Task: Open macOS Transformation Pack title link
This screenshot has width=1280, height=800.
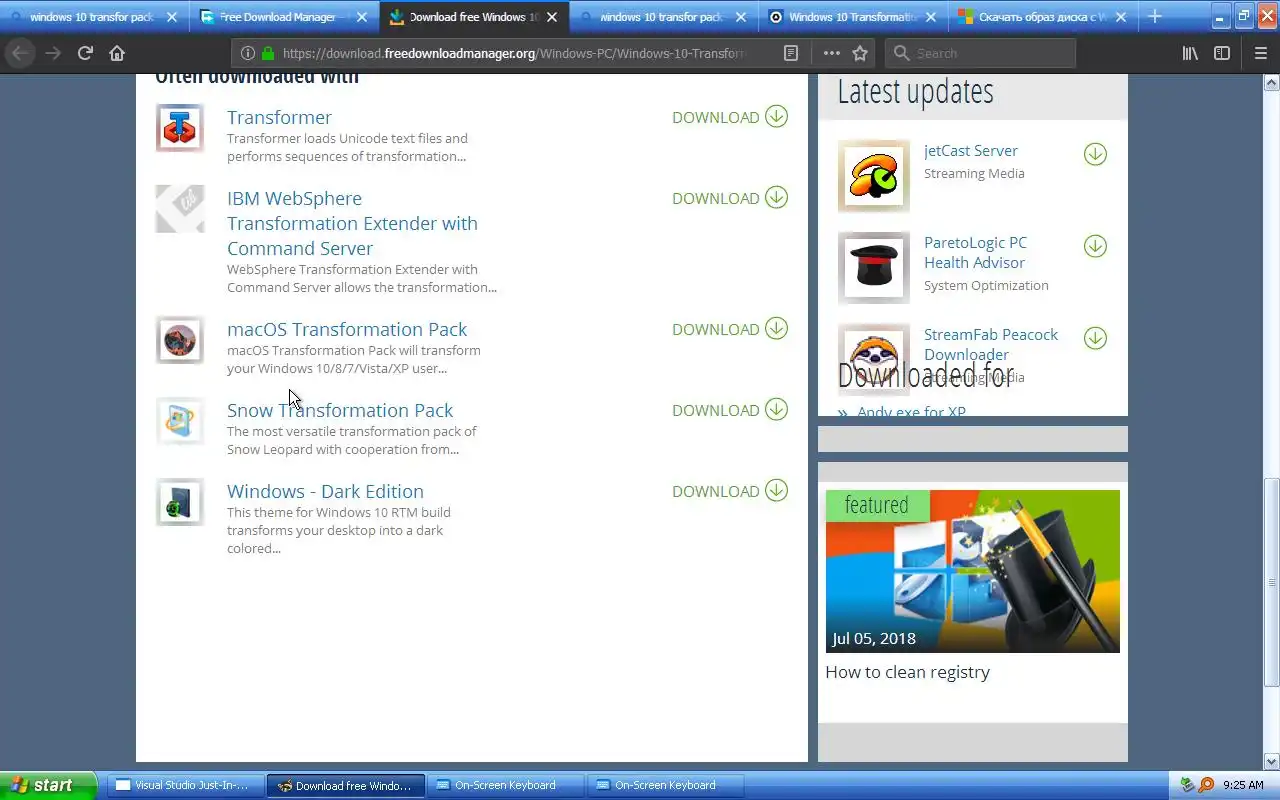Action: click(347, 329)
